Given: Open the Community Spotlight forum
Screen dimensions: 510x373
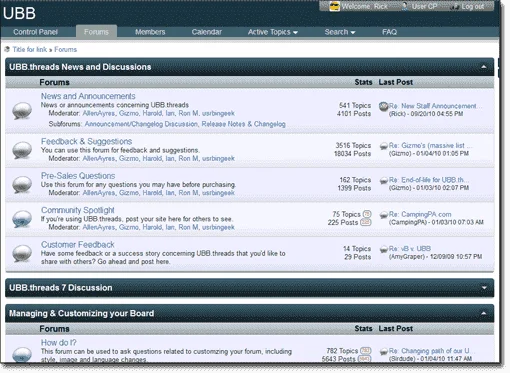Looking at the screenshot, I should coord(78,210).
